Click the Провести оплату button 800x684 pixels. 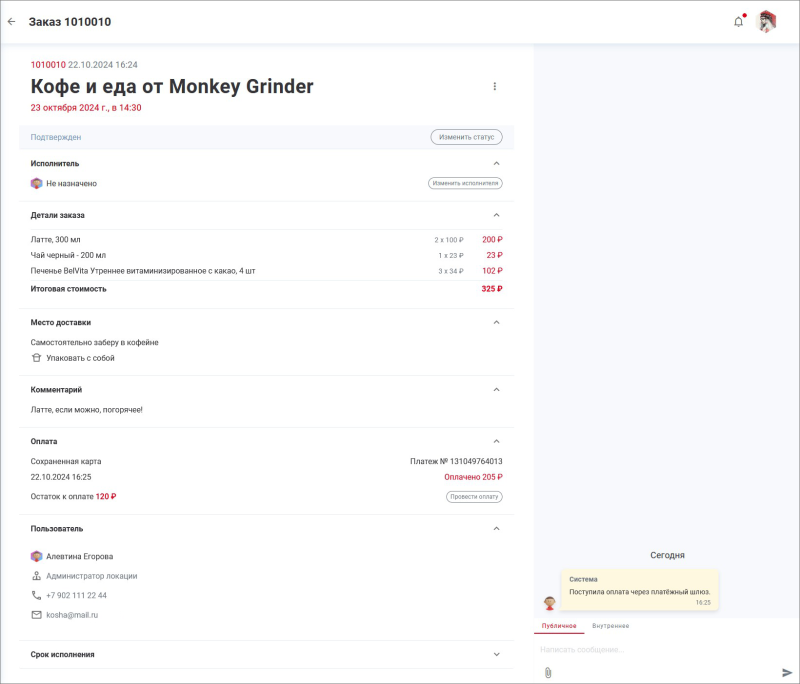[474, 497]
